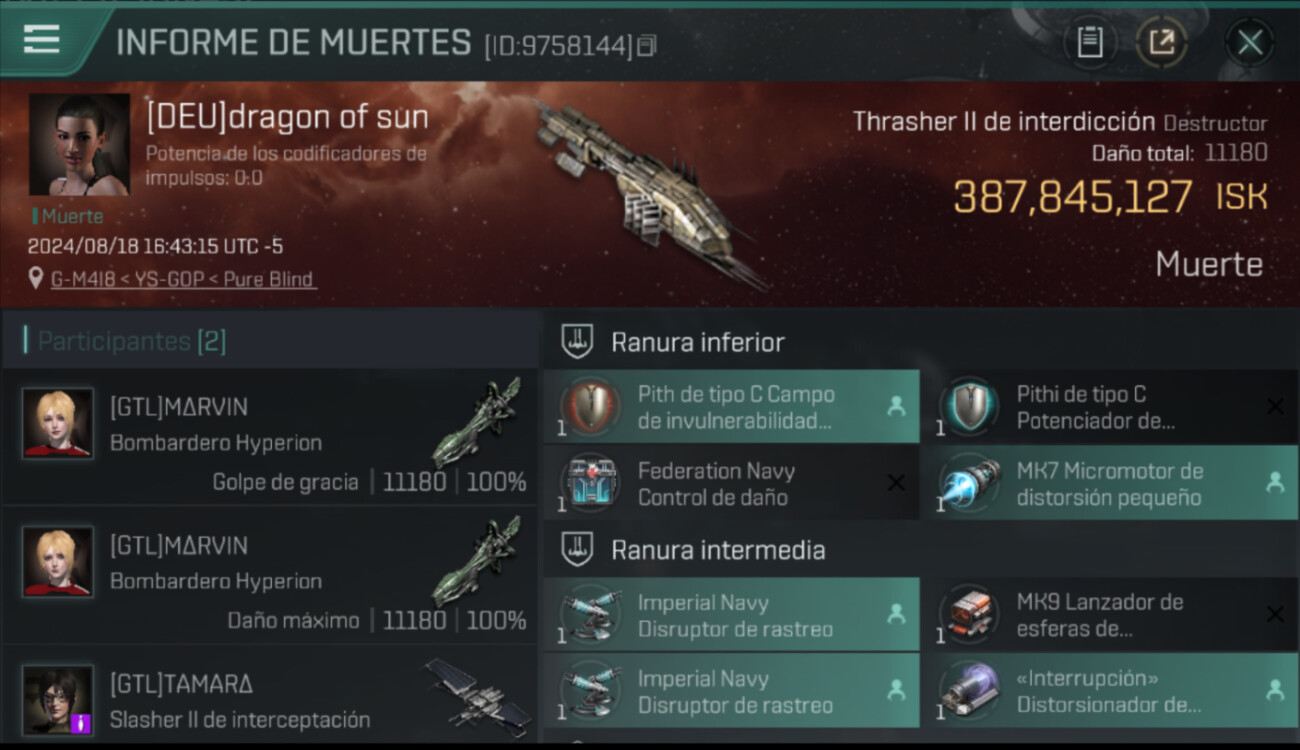Click person icon on first Imperial Navy Disruptor
The height and width of the screenshot is (750, 1300).
pos(896,614)
